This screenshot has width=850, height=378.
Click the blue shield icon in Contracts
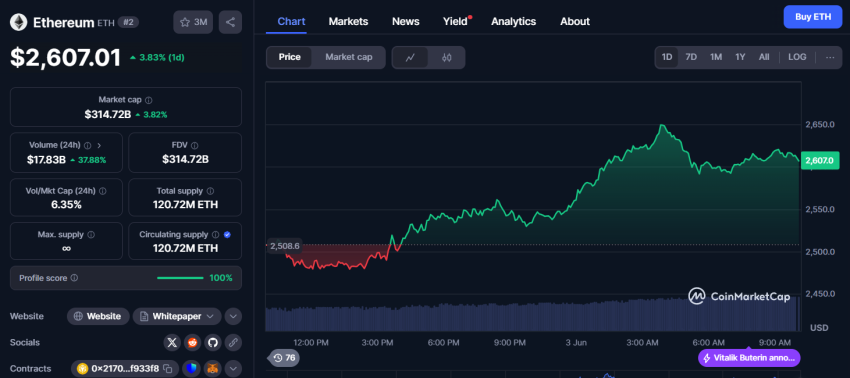(x=192, y=369)
